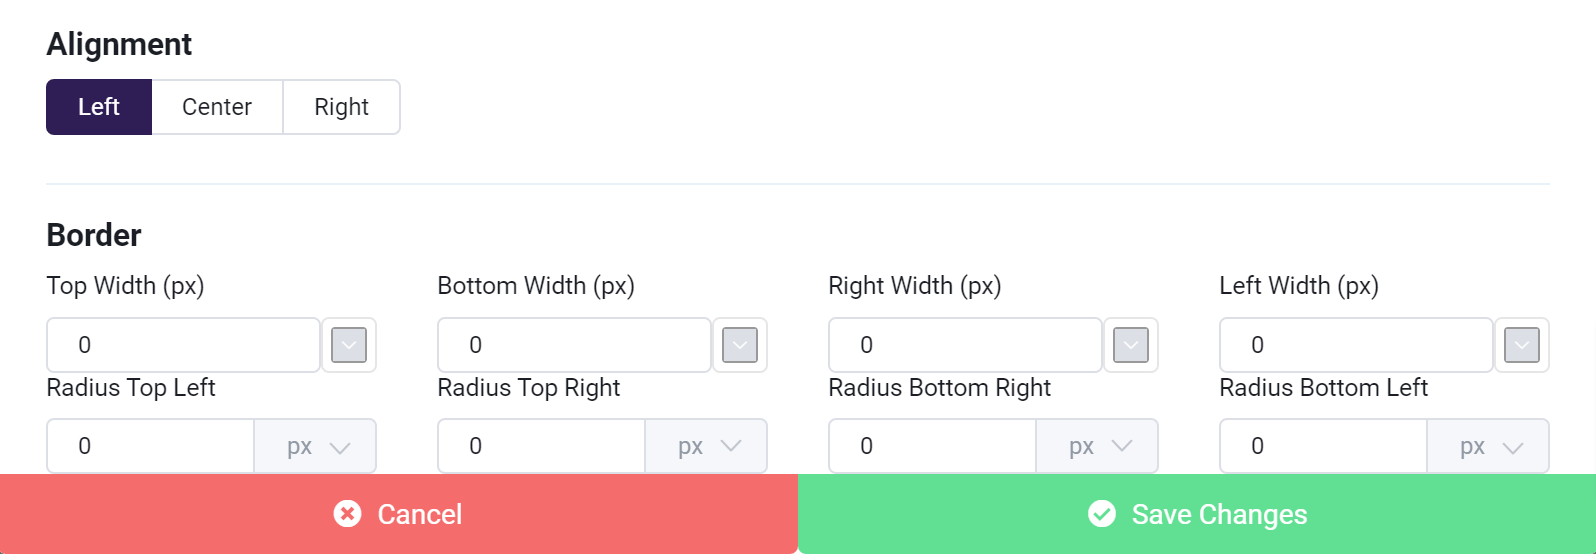Focus the Radius Bottom Left input field
Viewport: 1596px width, 554px height.
pyautogui.click(x=1323, y=446)
